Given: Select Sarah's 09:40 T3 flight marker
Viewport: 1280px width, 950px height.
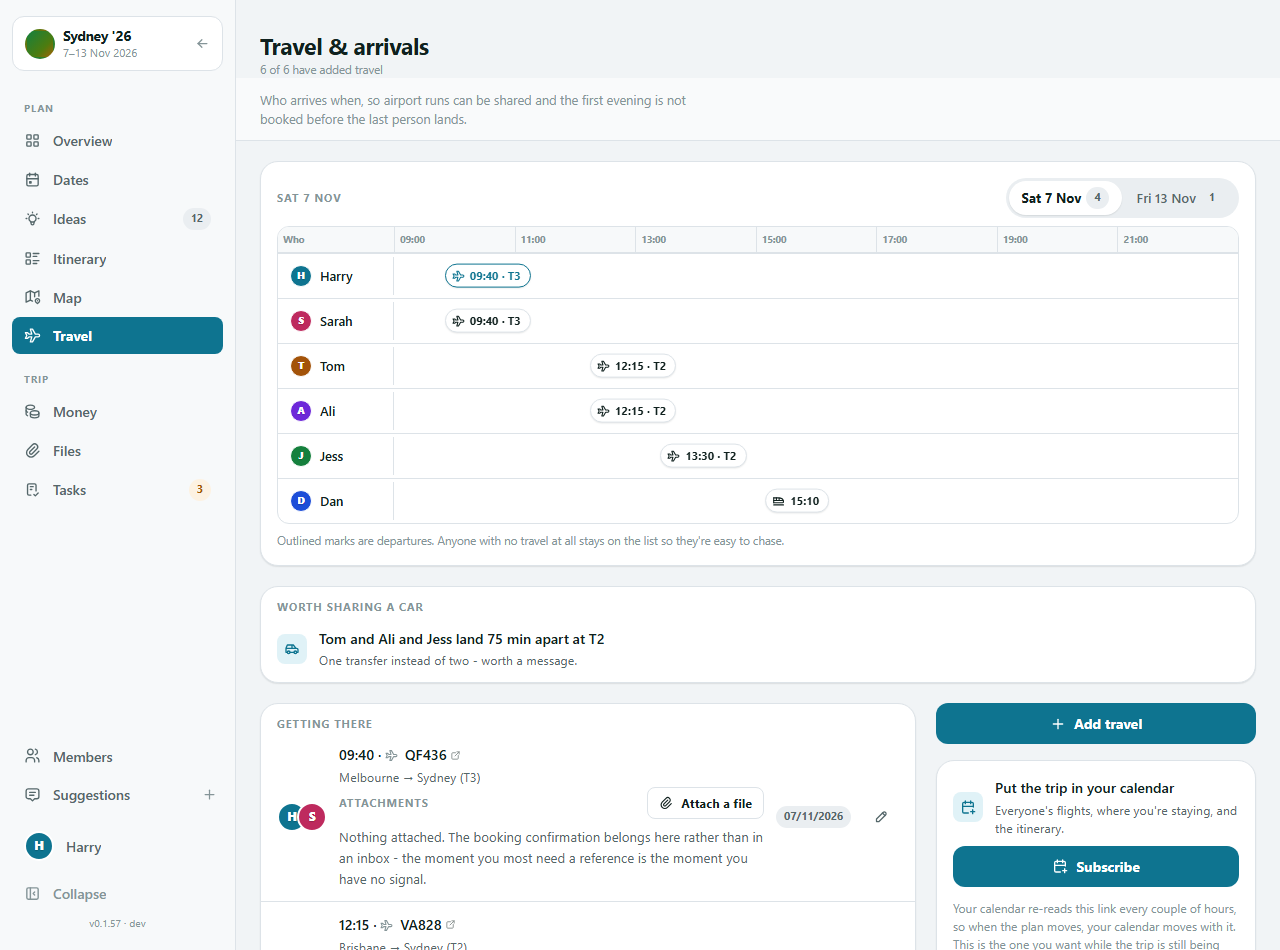Looking at the screenshot, I should (488, 321).
